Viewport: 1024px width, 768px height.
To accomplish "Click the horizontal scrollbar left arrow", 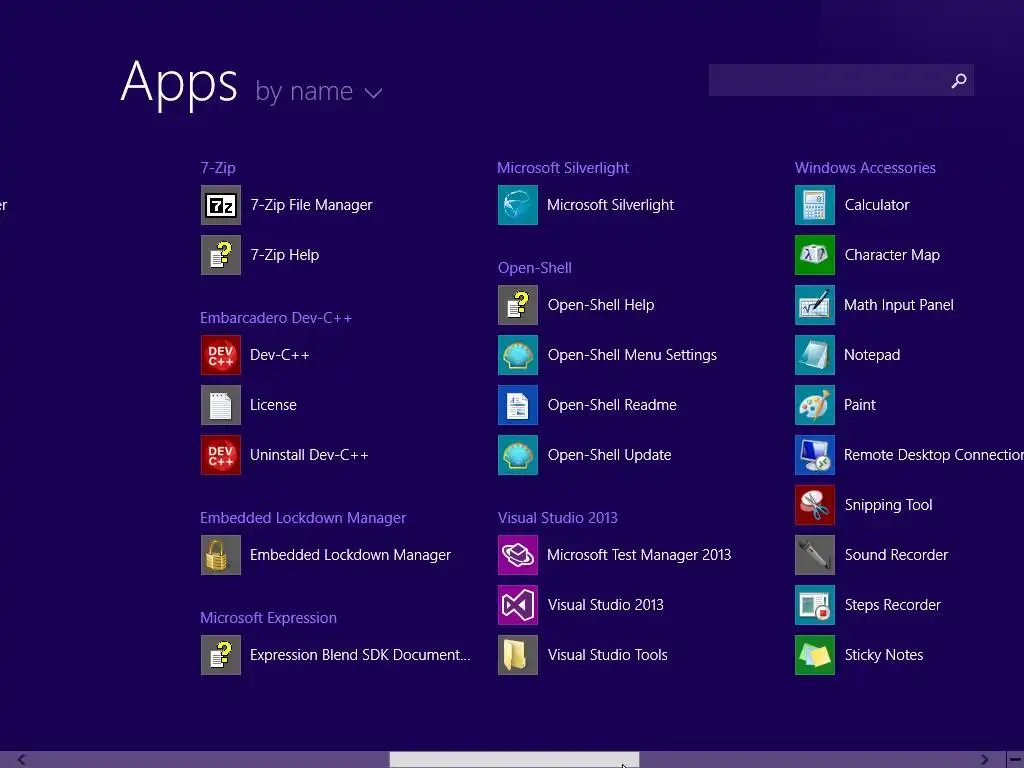I will pos(21,760).
